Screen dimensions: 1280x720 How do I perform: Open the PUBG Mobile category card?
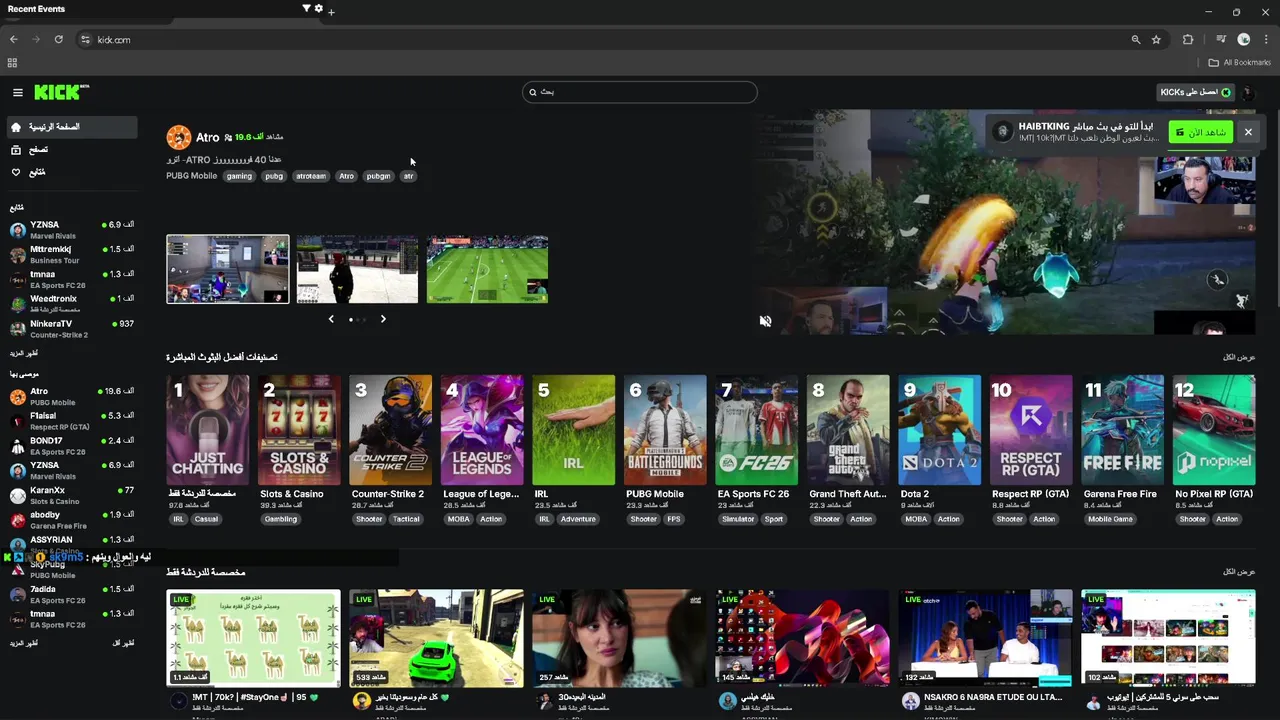(665, 430)
